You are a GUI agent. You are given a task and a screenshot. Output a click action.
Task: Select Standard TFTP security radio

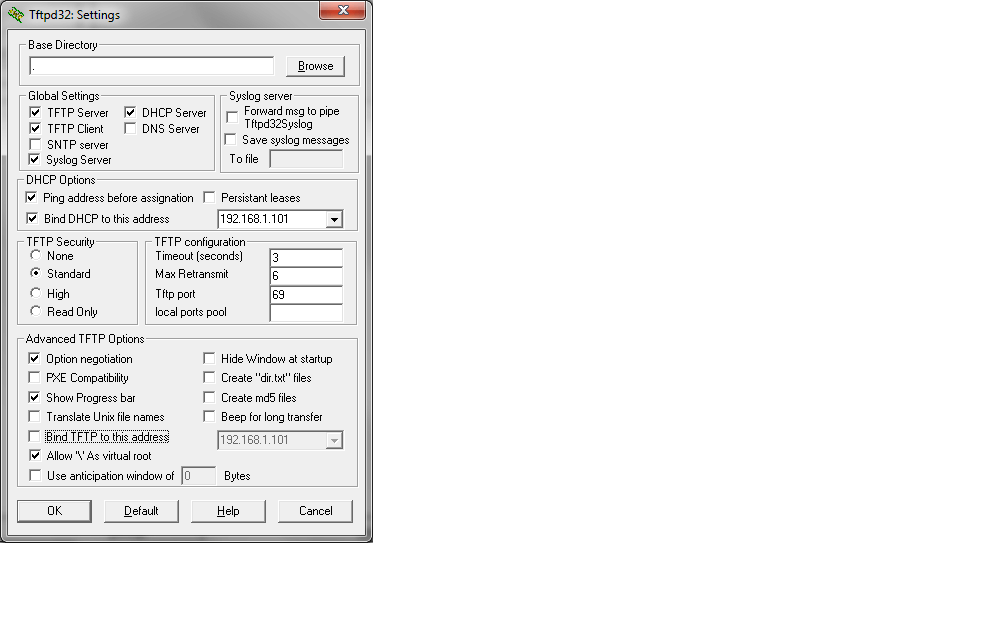pos(35,273)
